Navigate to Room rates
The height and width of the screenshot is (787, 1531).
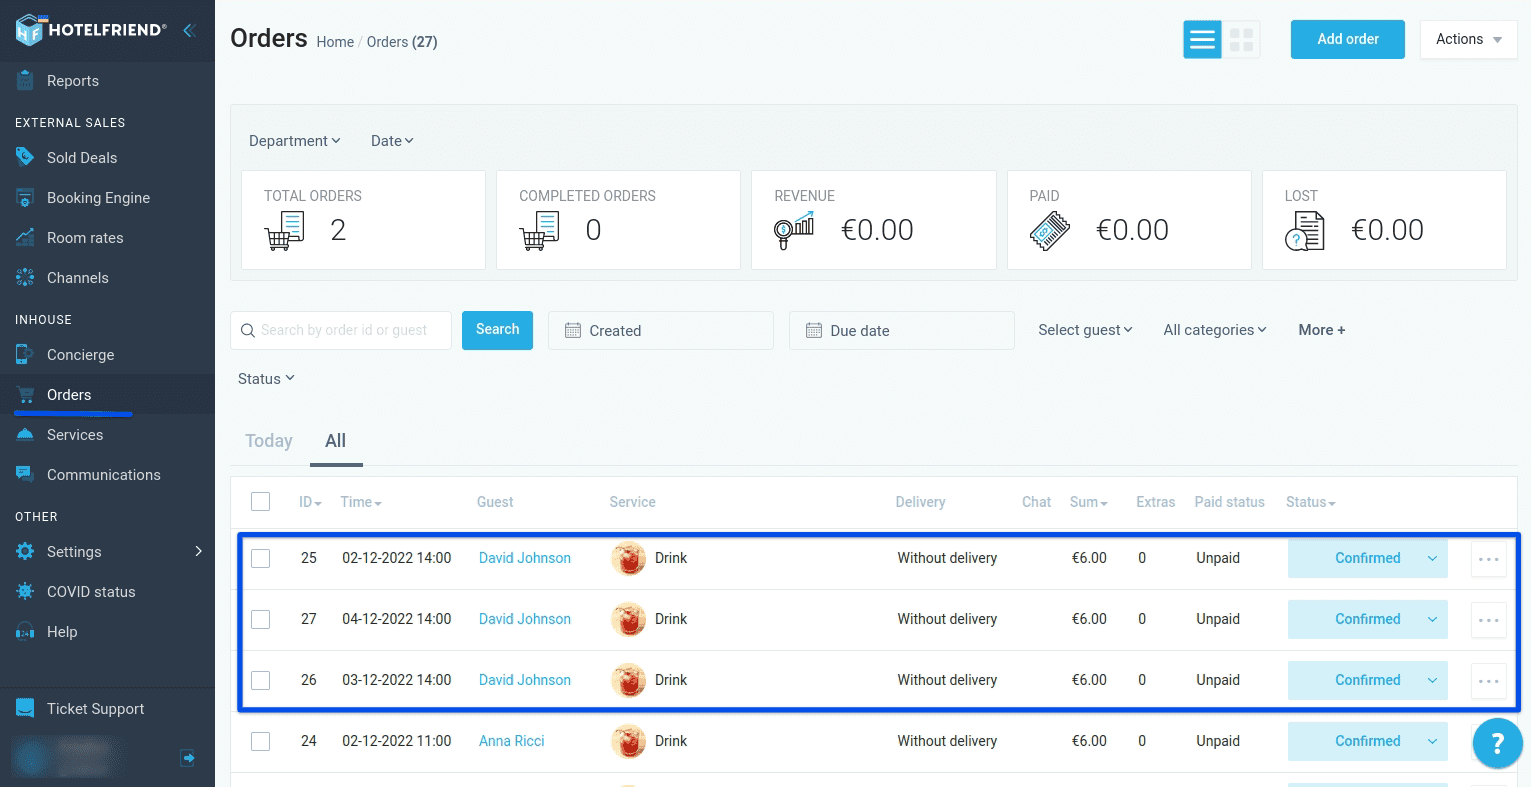click(83, 237)
